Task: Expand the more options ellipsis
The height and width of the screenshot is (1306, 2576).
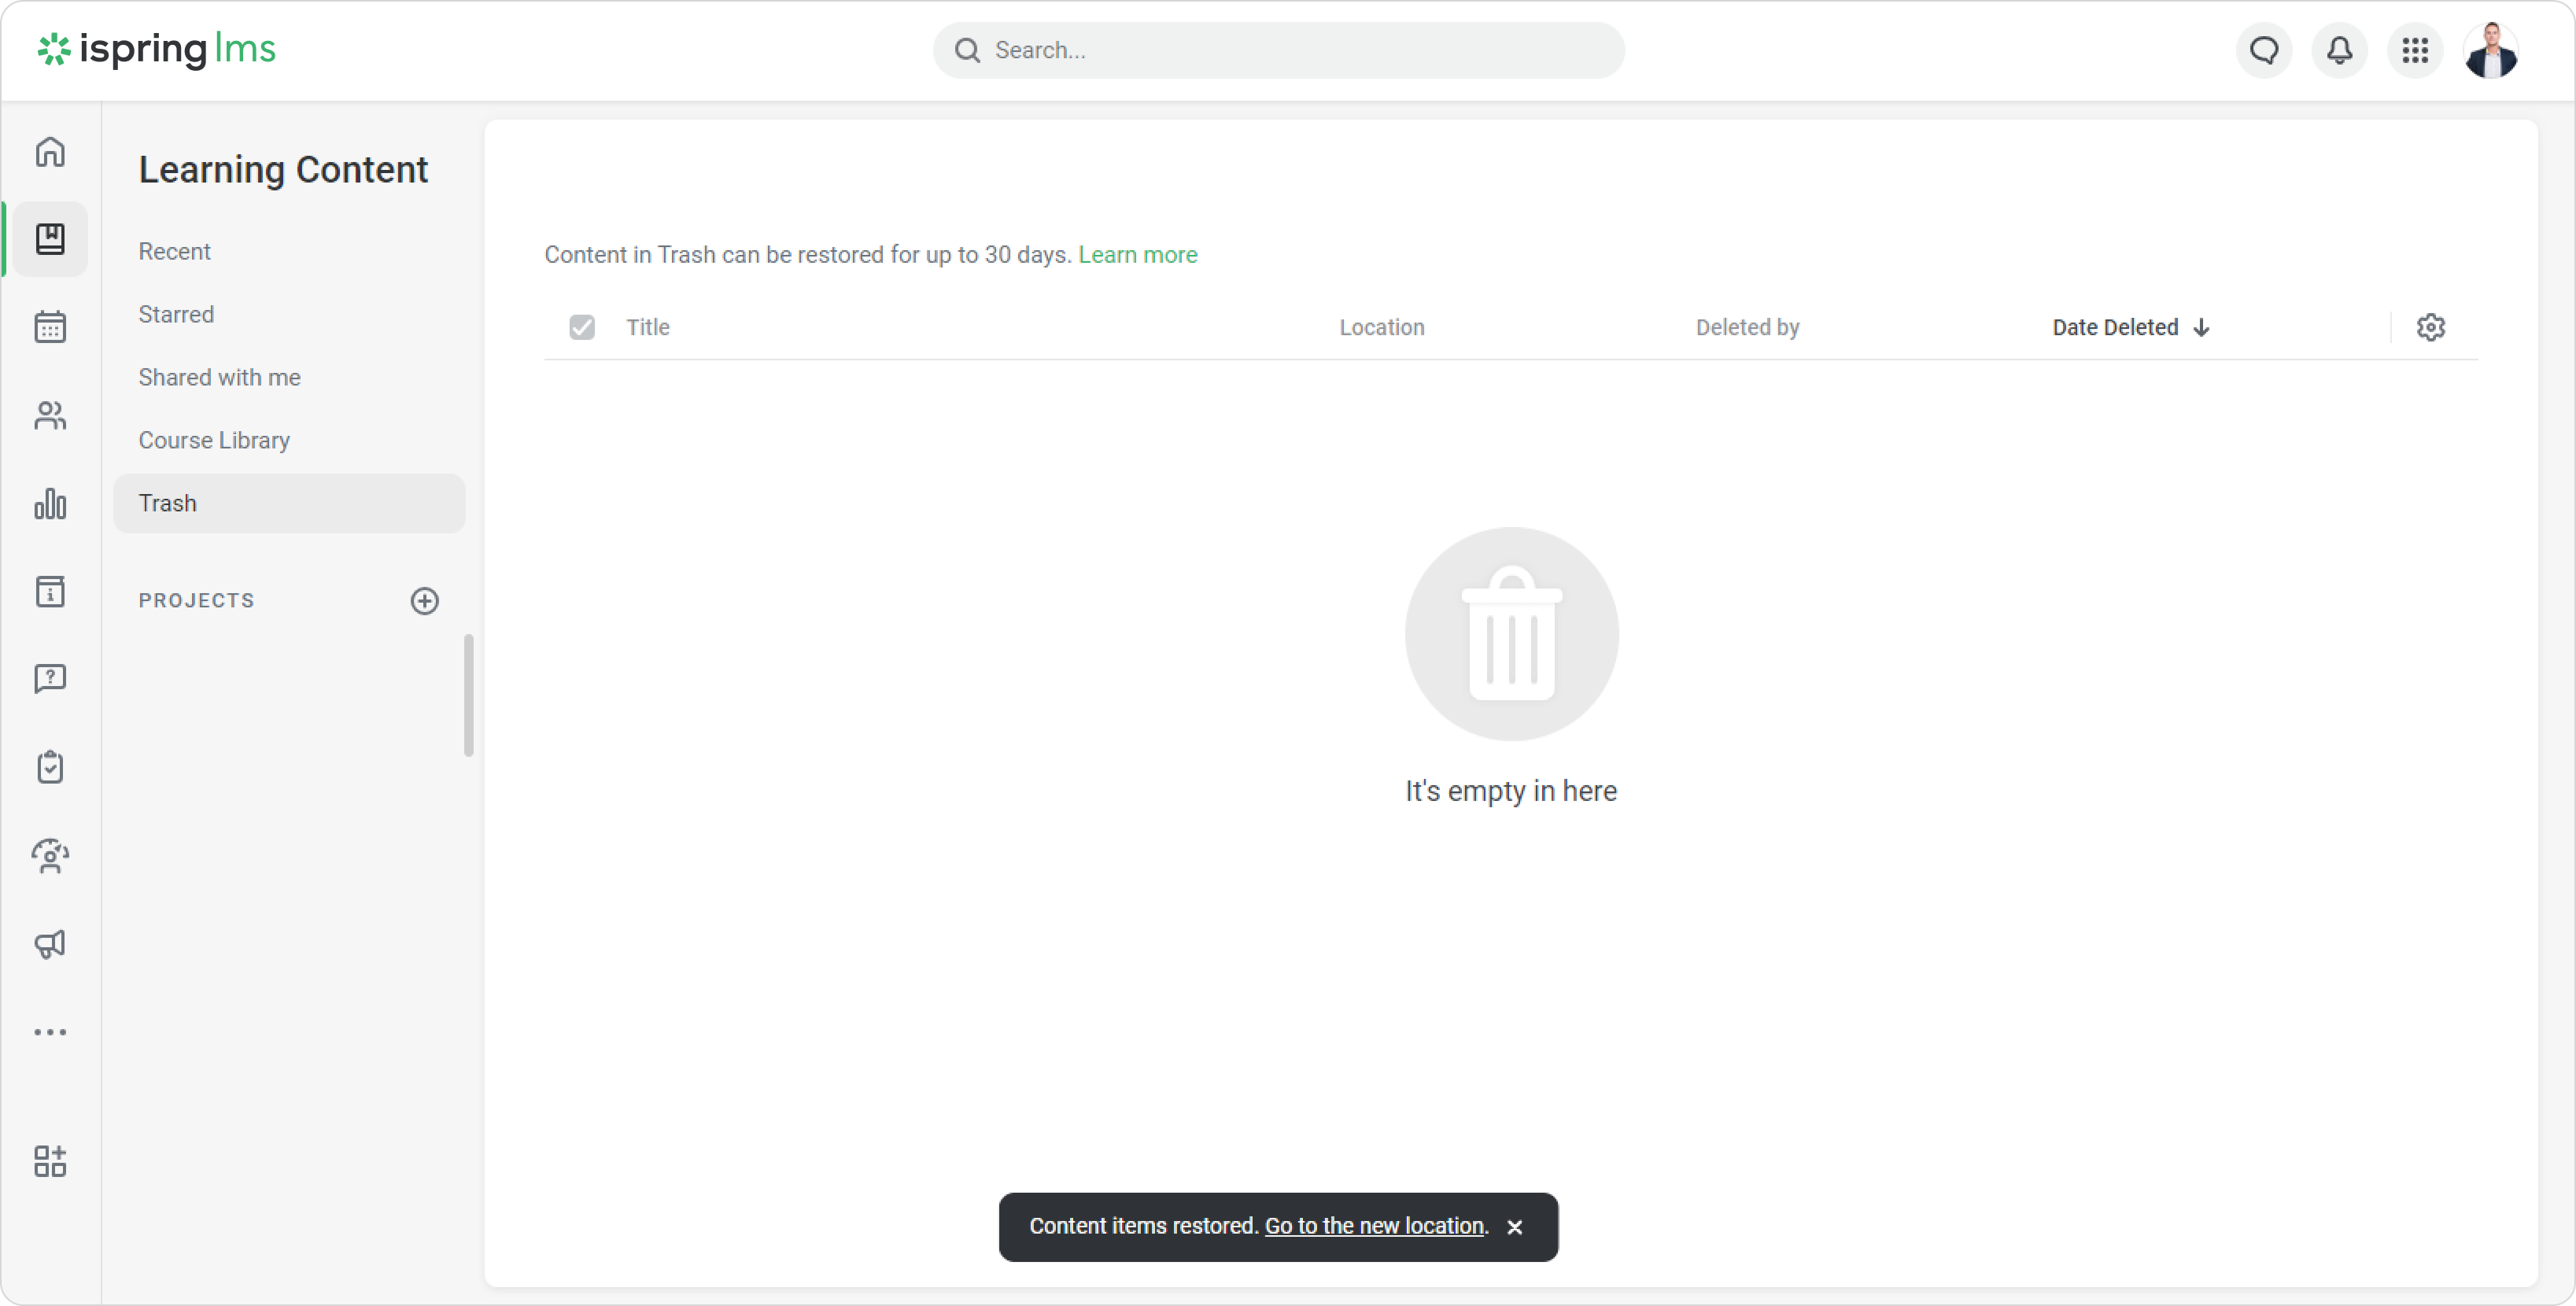Action: pos(50,1032)
